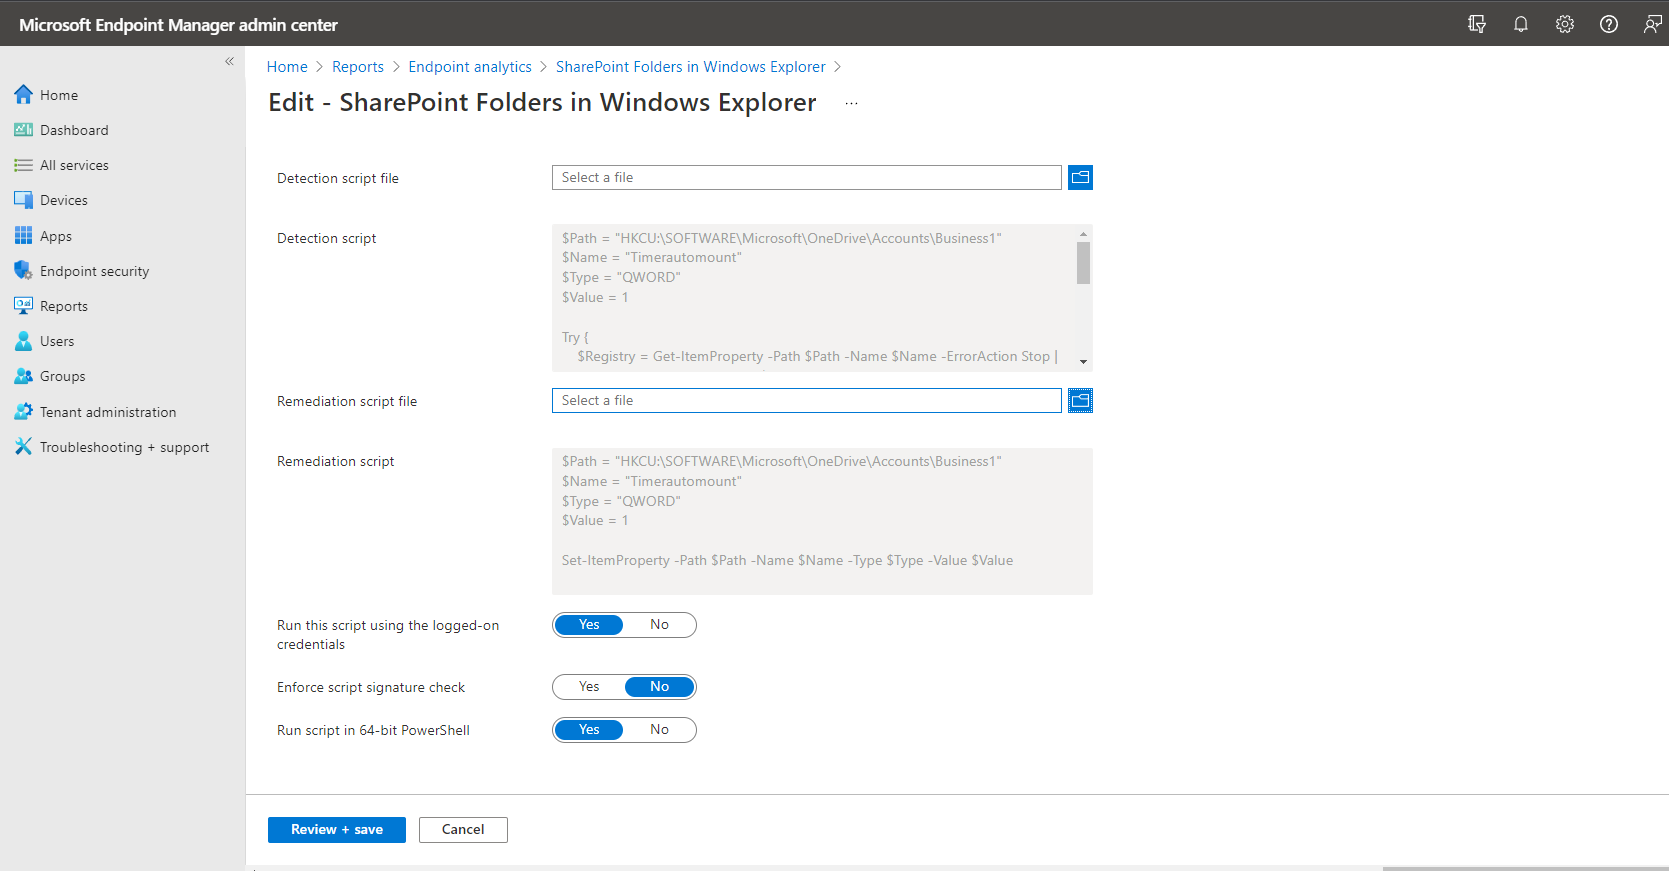Set Run script in 64-bit PowerShell to Yes
1669x871 pixels.
coord(589,730)
